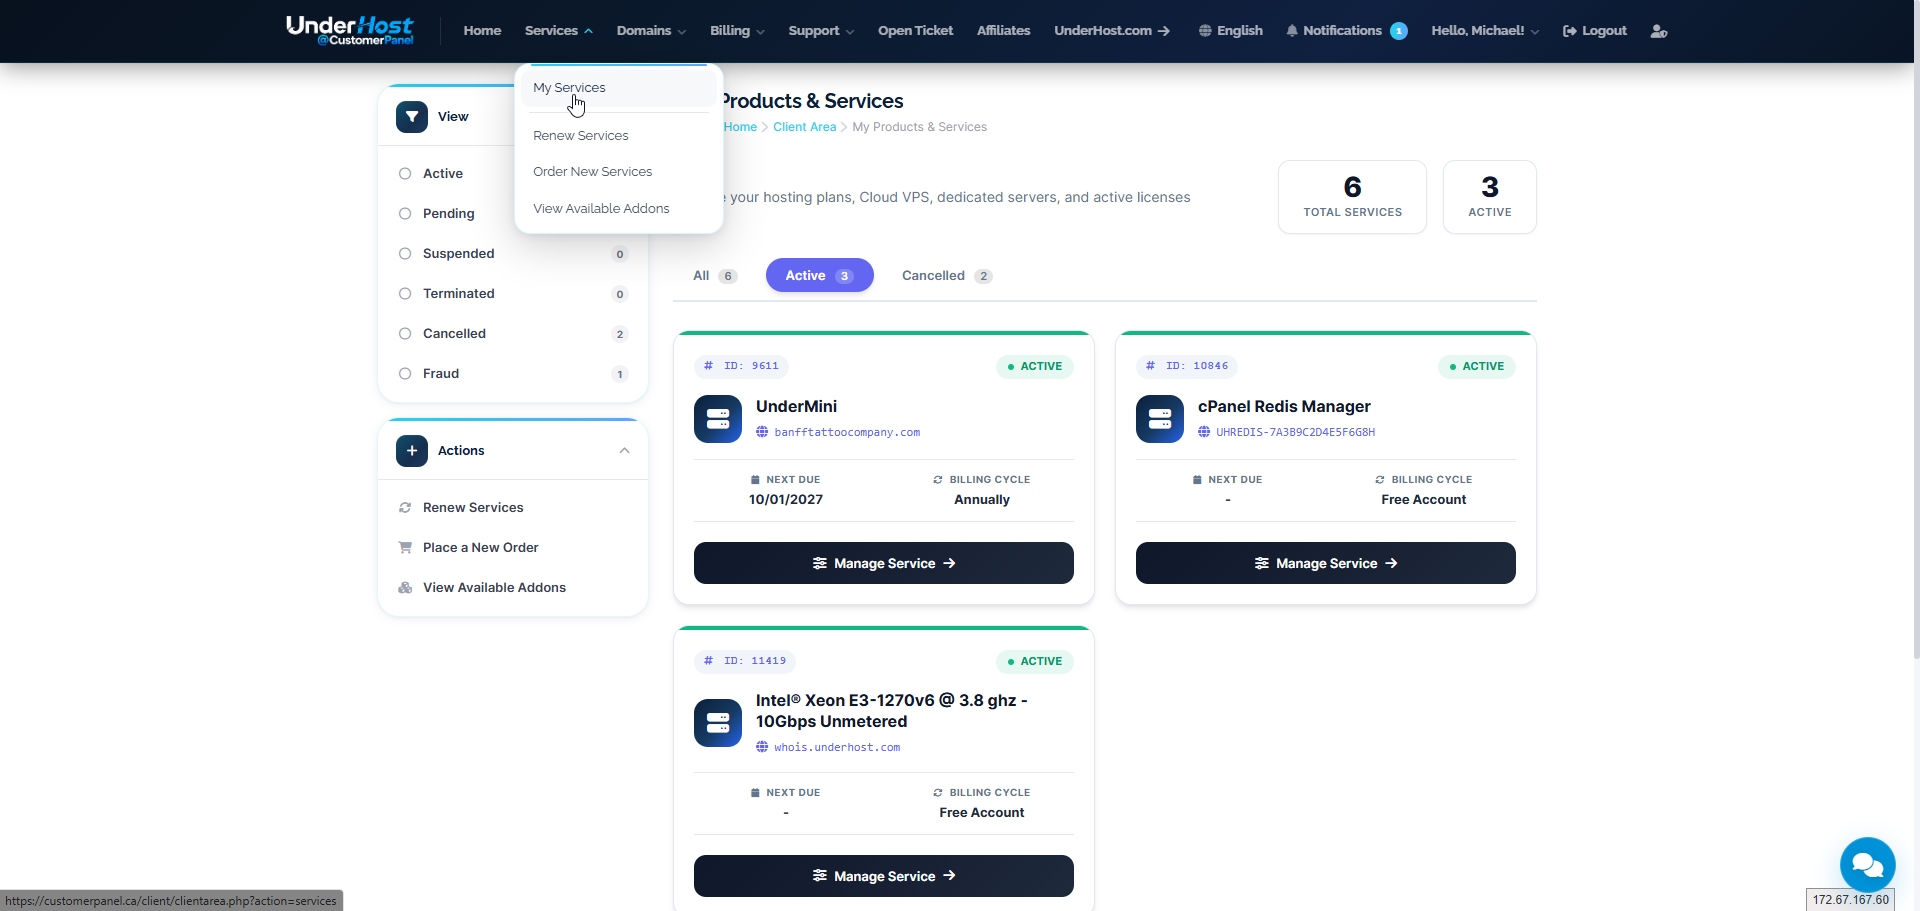Collapse the Services dropdown menu
Viewport: 1920px width, 911px height.
[x=559, y=31]
